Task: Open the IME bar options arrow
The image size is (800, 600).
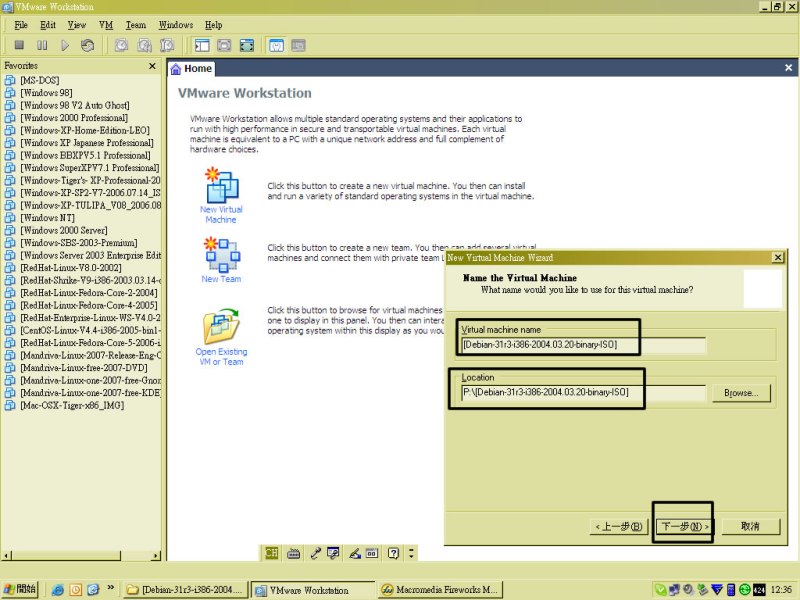Action: [411, 553]
